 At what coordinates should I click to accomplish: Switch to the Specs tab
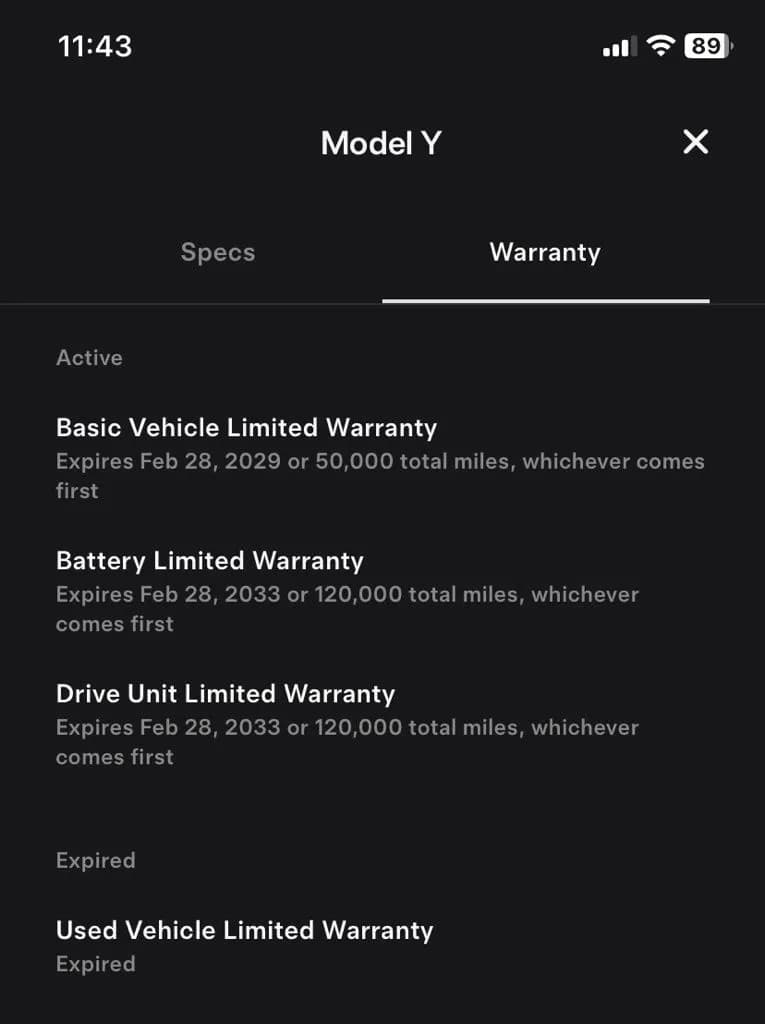(x=218, y=252)
